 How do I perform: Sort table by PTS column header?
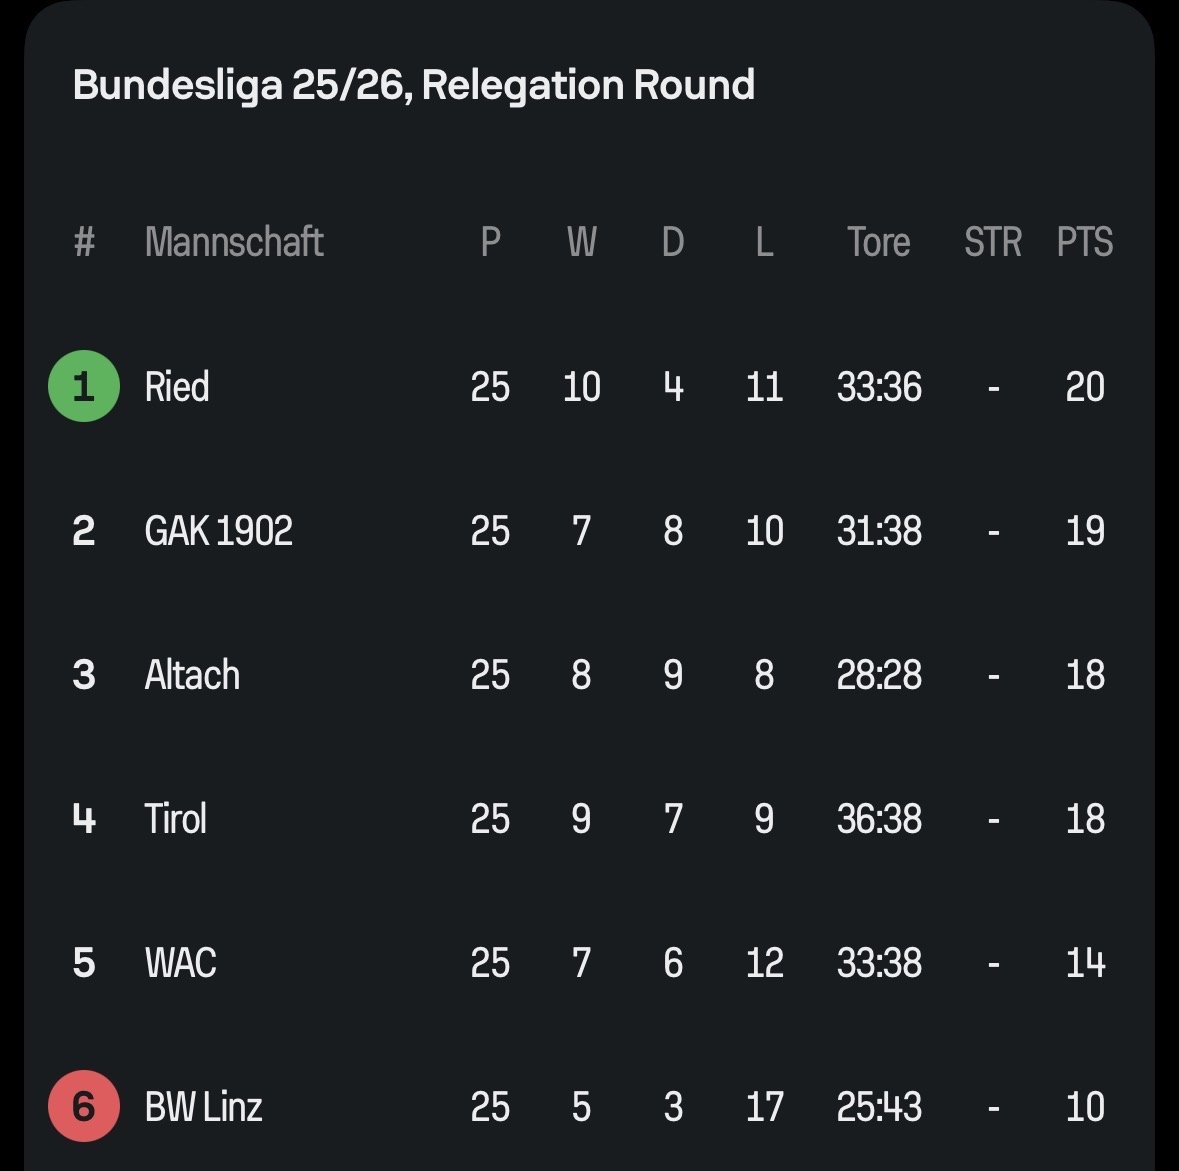1084,242
